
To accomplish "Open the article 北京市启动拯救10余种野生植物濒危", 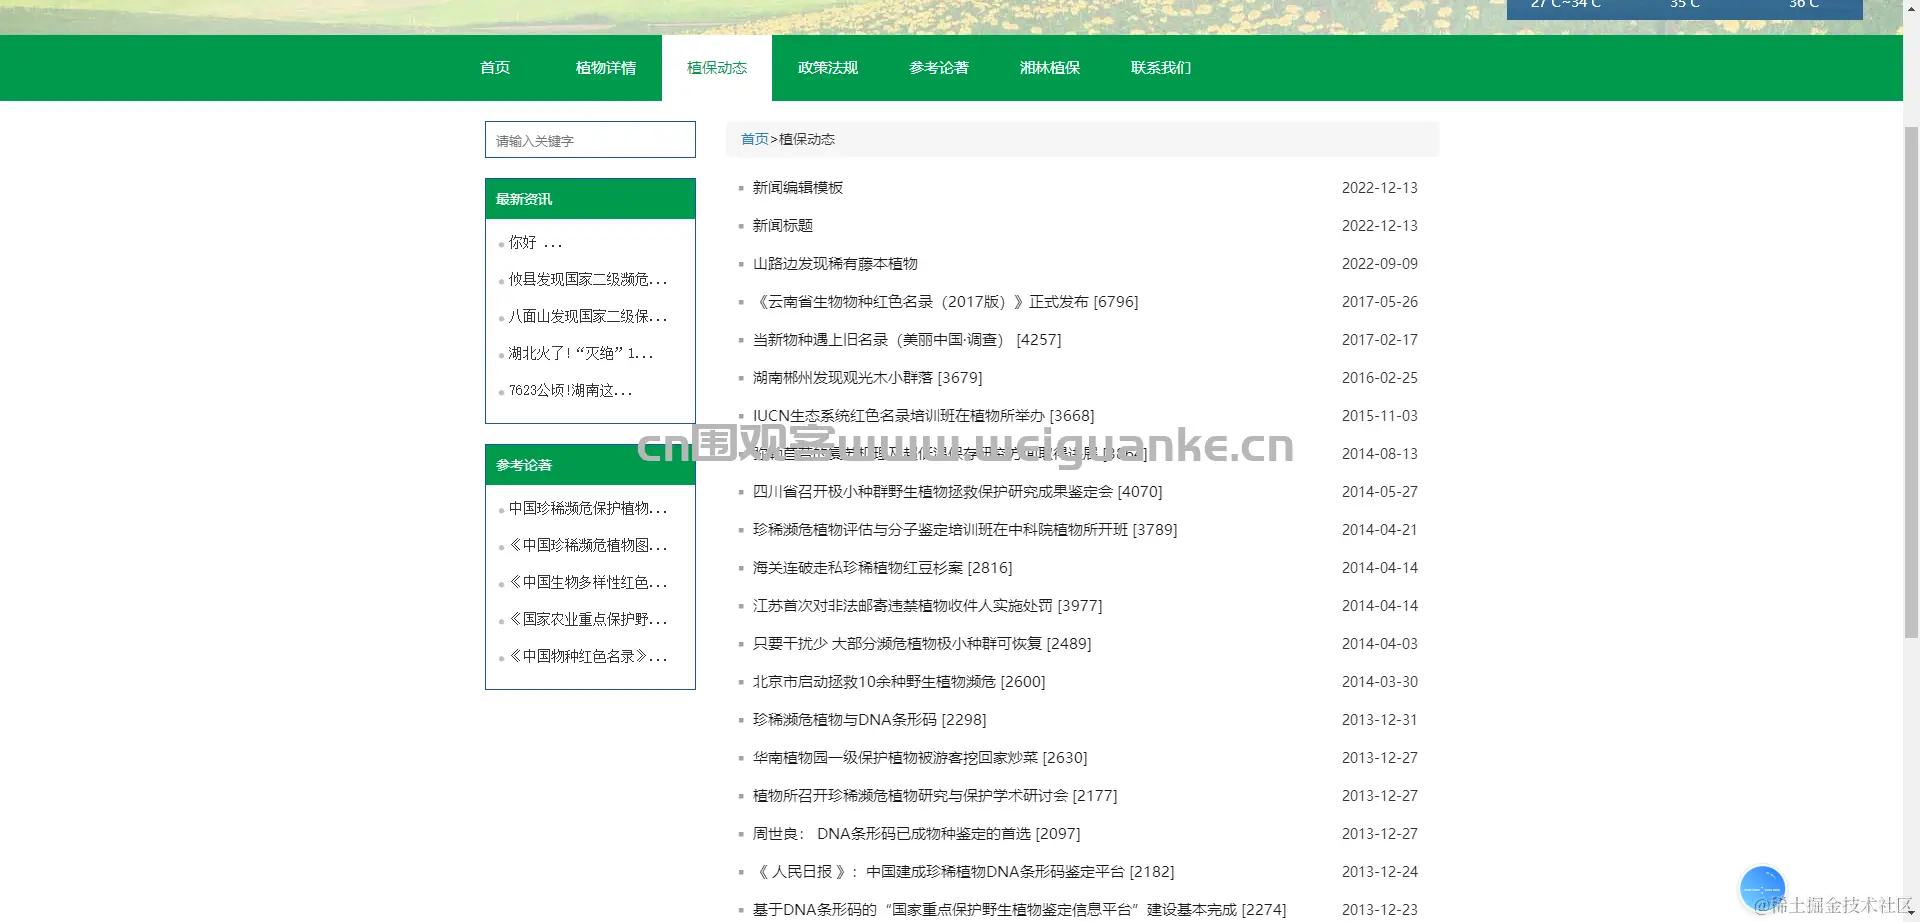I will pos(899,682).
